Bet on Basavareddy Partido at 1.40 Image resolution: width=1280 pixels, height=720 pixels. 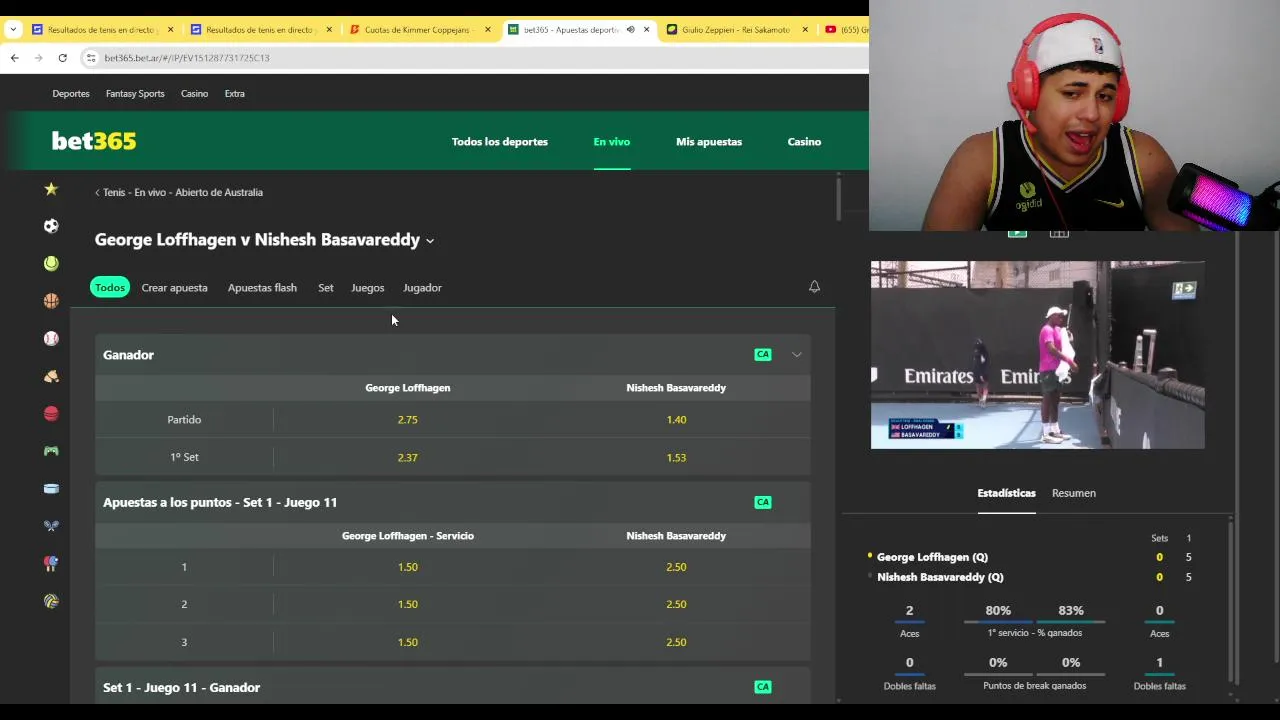tap(676, 419)
